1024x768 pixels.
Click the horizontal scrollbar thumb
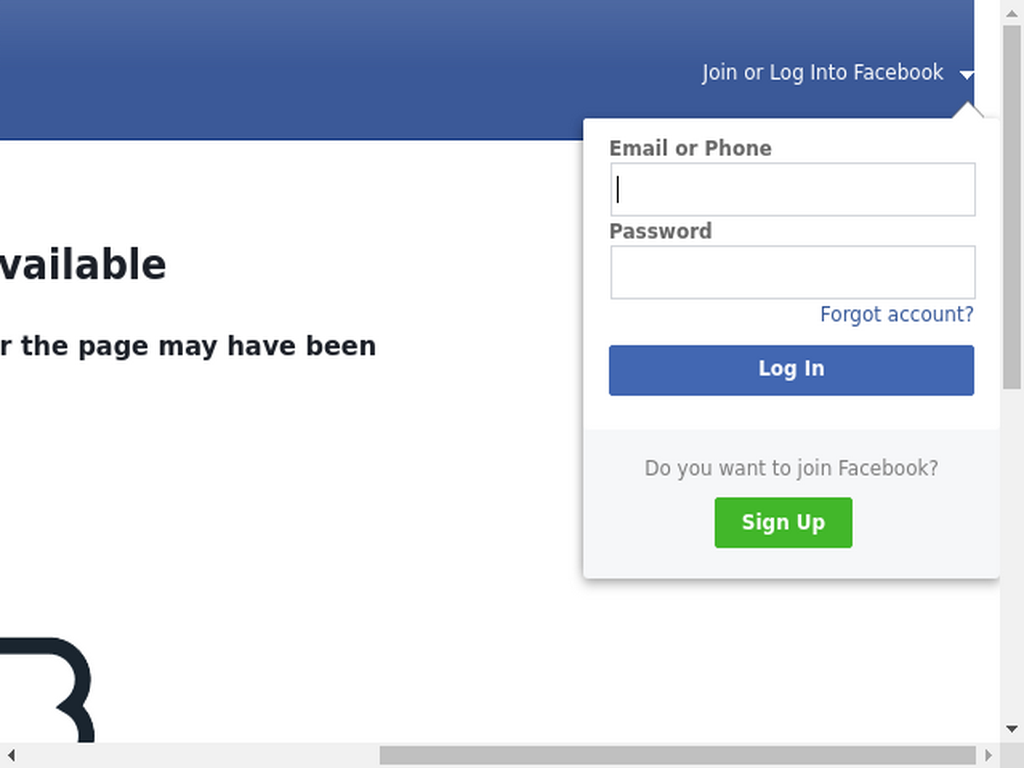click(678, 755)
